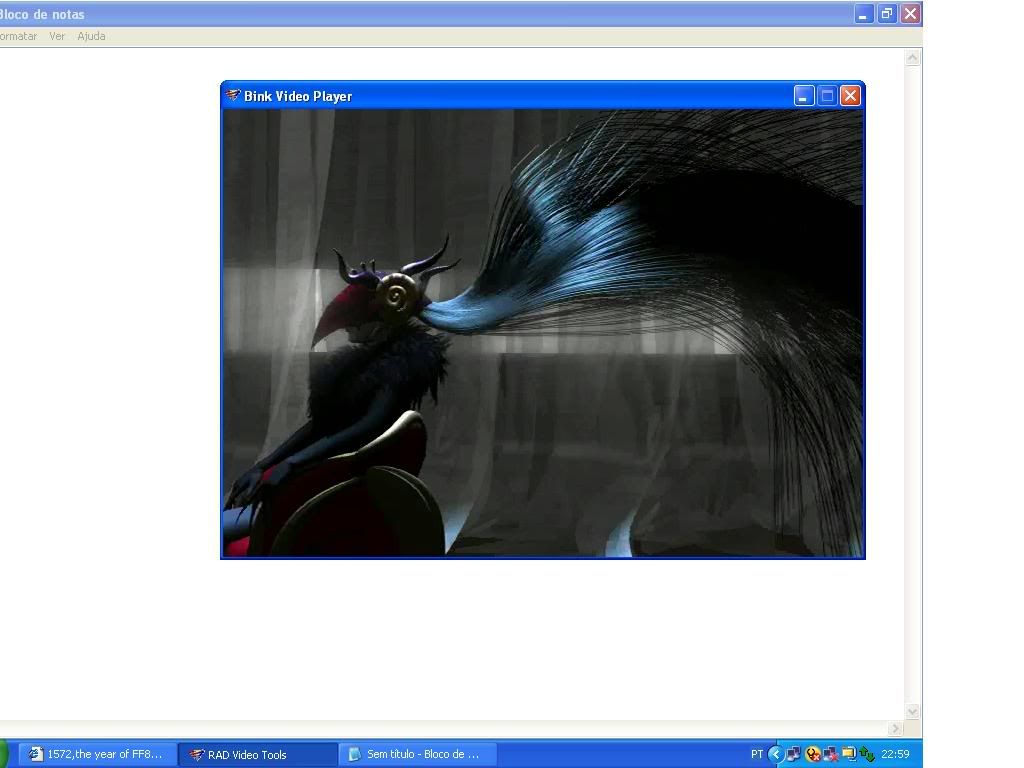Click the PT language indicator in the taskbar

(757, 754)
